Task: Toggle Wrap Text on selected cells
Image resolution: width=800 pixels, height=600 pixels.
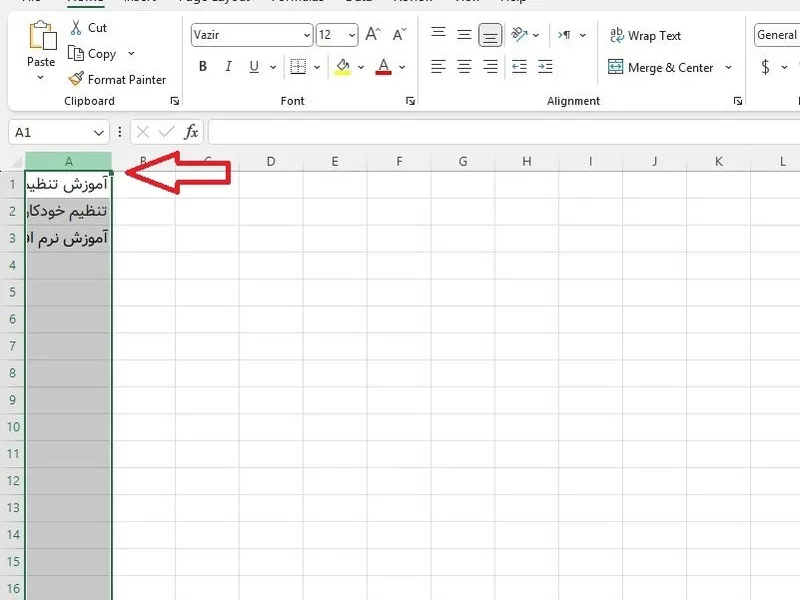Action: 645,35
